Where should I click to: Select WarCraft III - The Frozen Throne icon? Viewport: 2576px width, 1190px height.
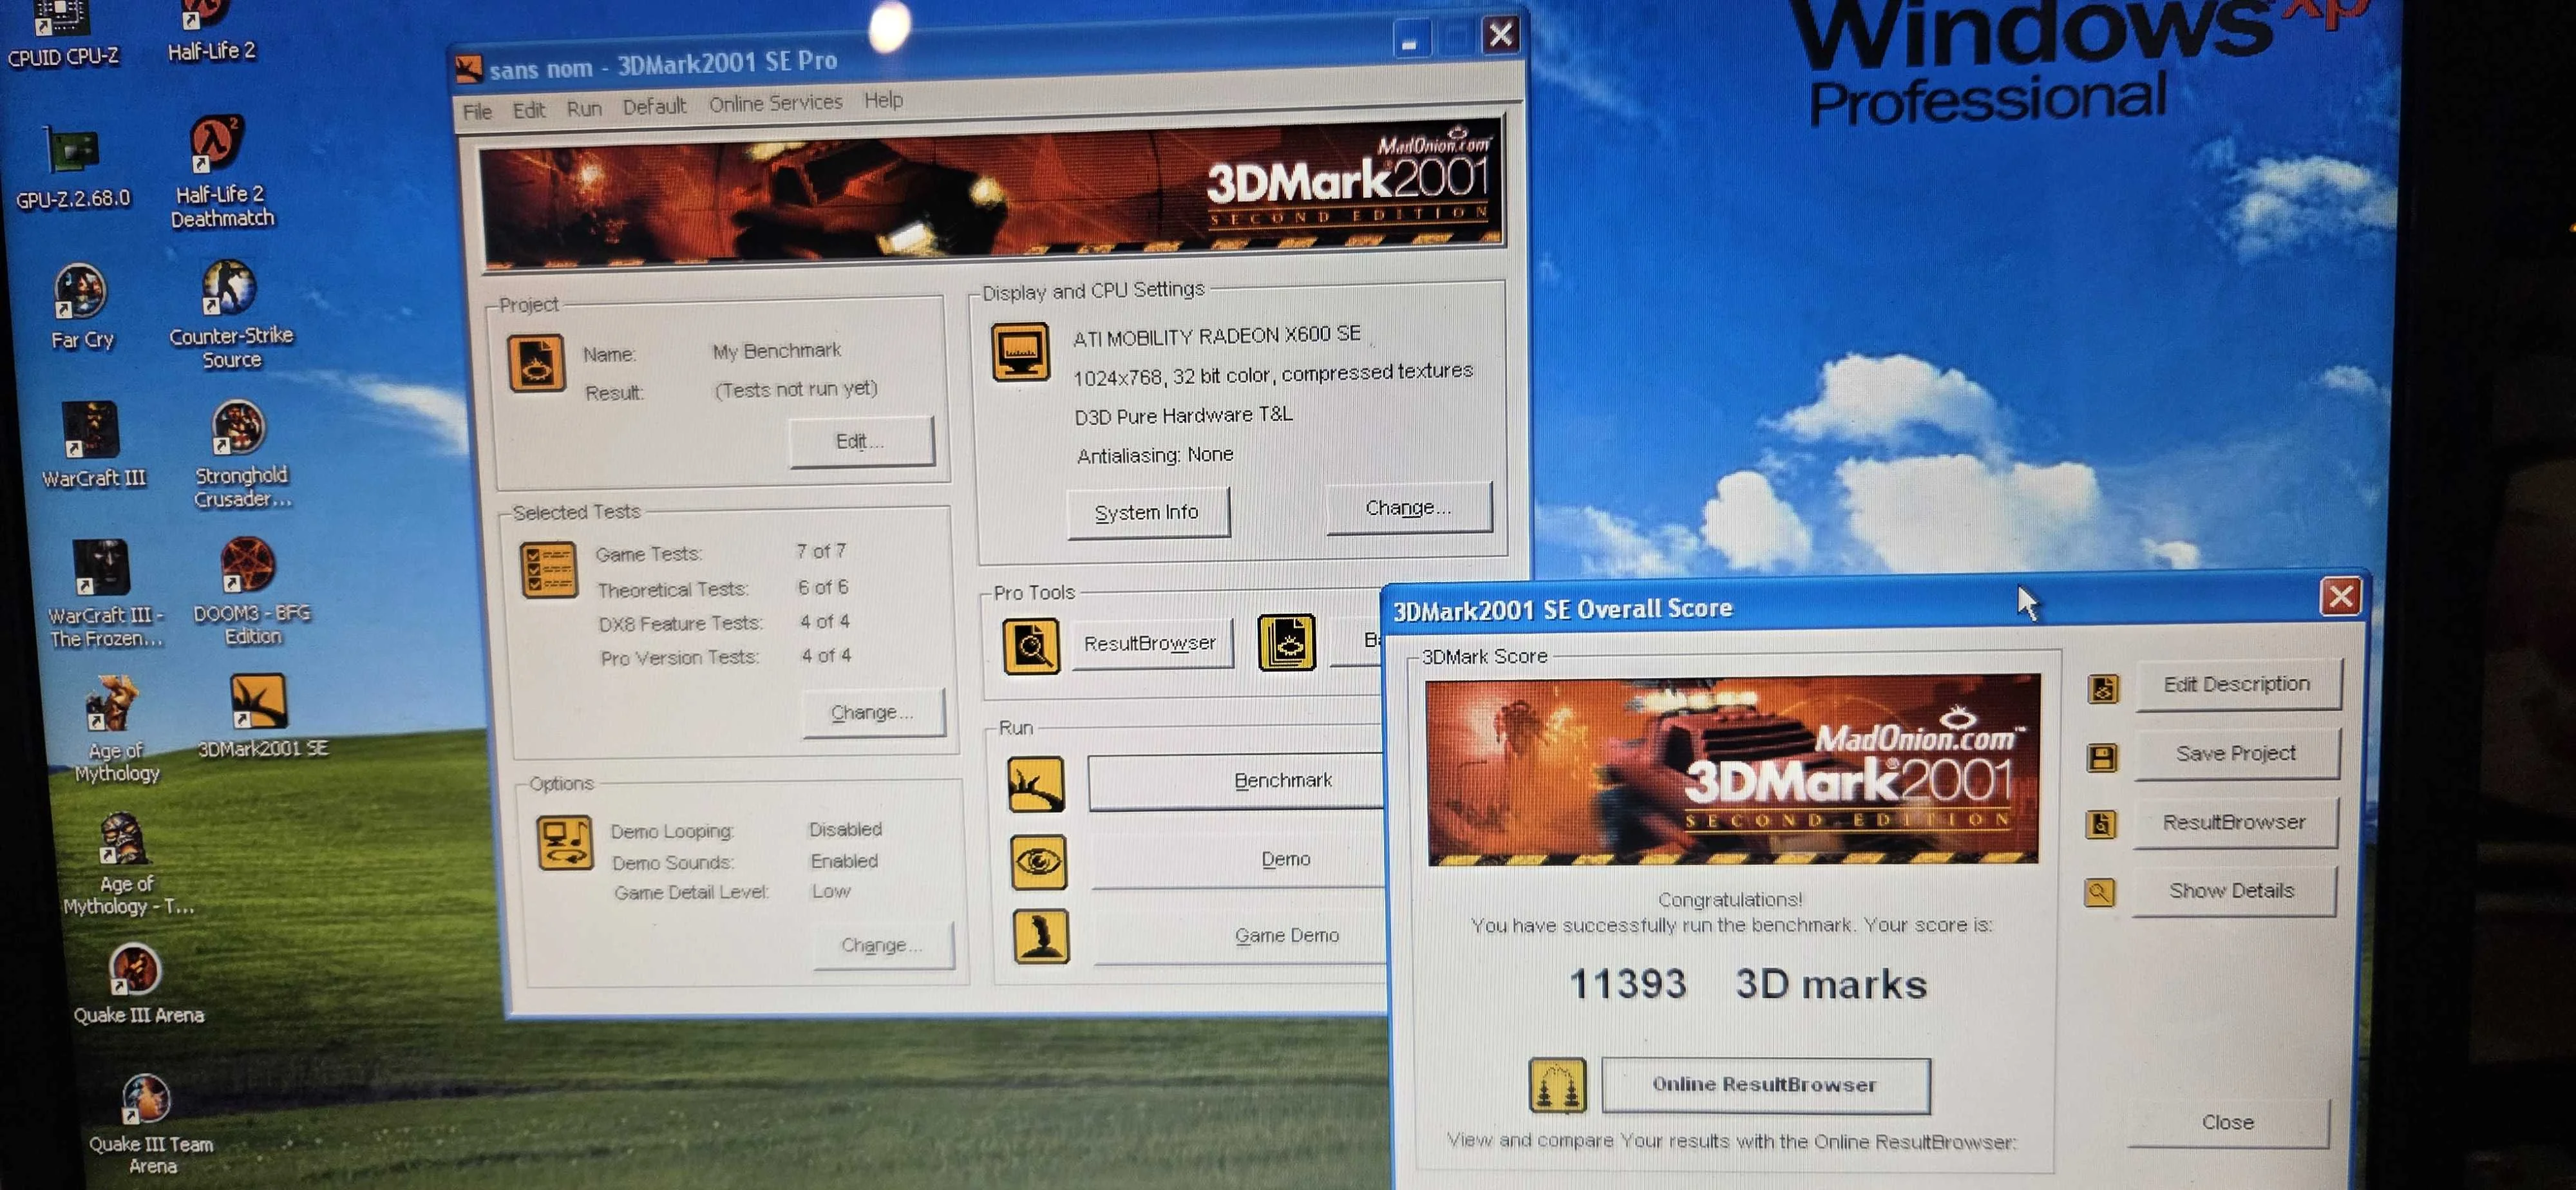click(x=104, y=594)
